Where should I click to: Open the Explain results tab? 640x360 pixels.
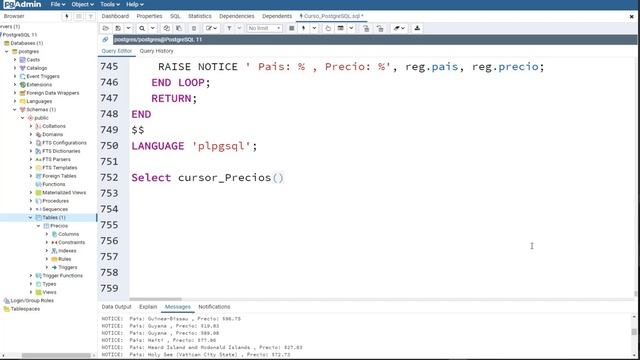pyautogui.click(x=148, y=307)
